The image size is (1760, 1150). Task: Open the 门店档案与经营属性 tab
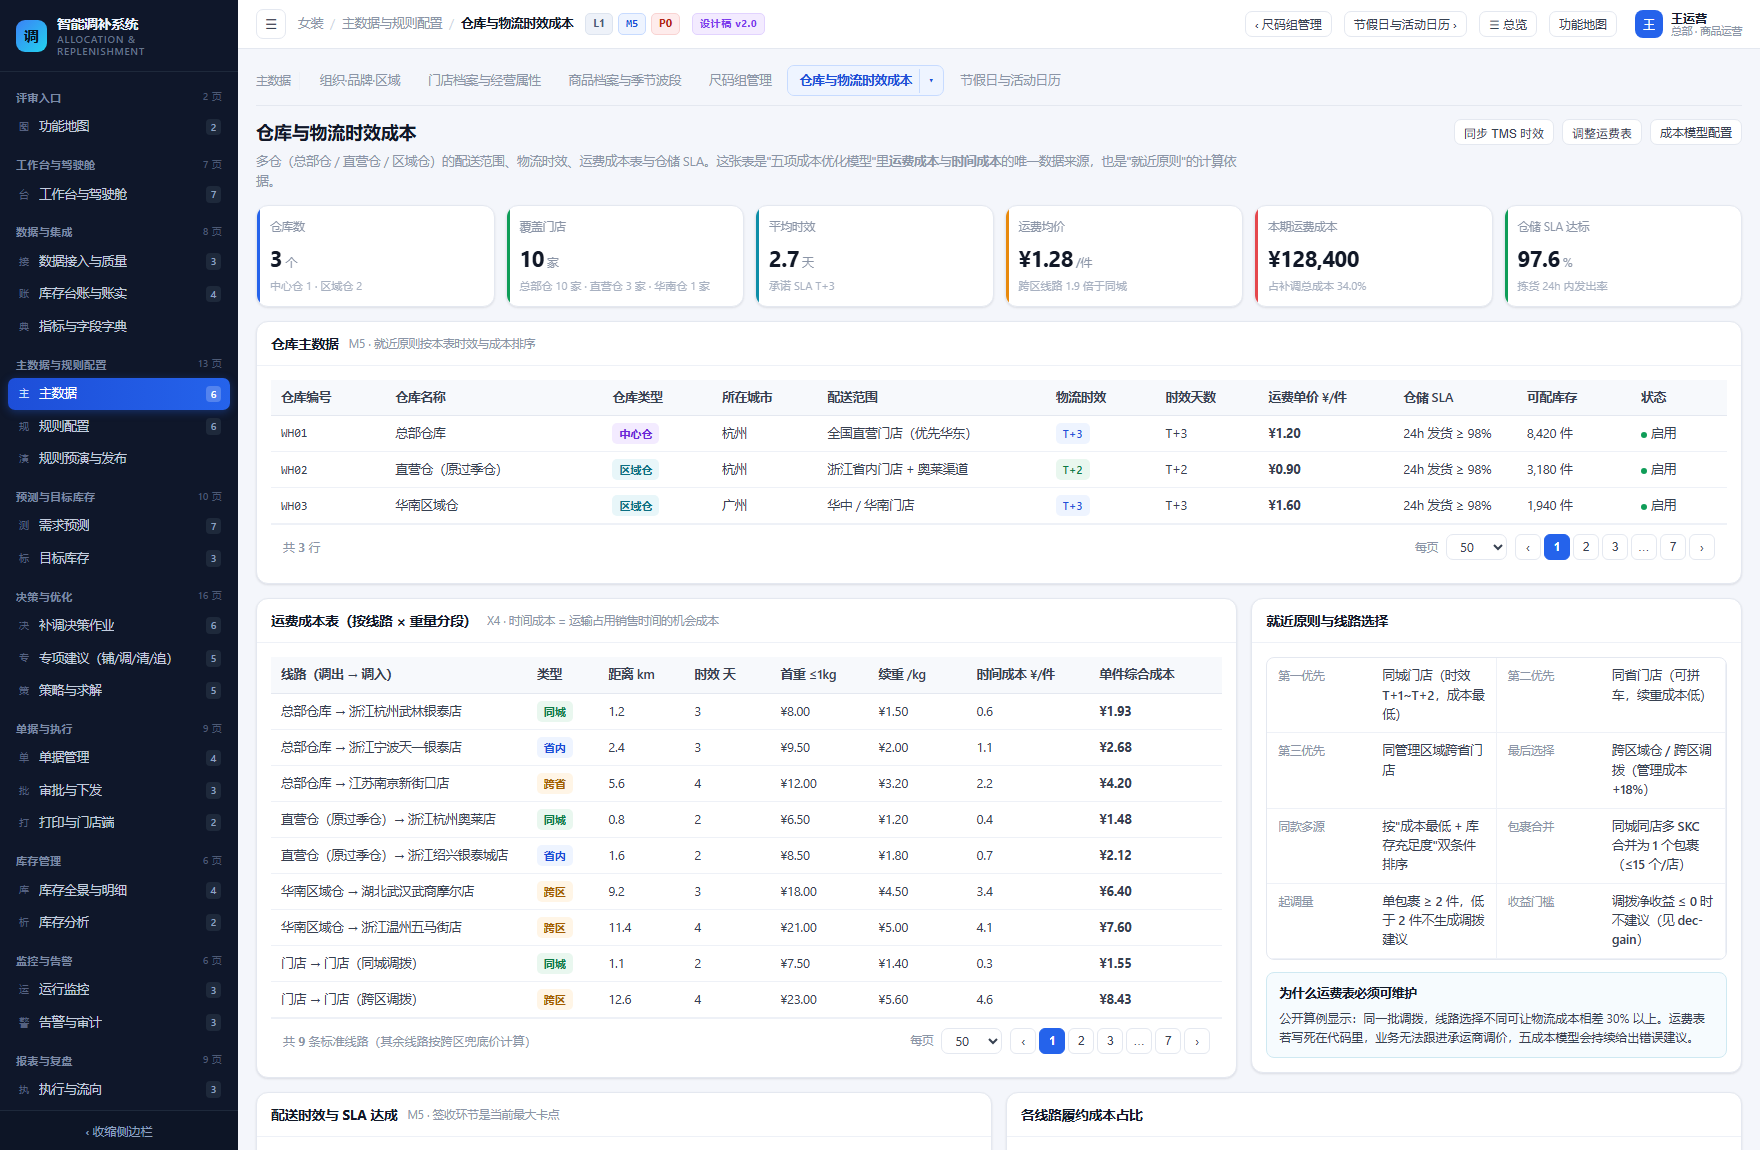(484, 80)
